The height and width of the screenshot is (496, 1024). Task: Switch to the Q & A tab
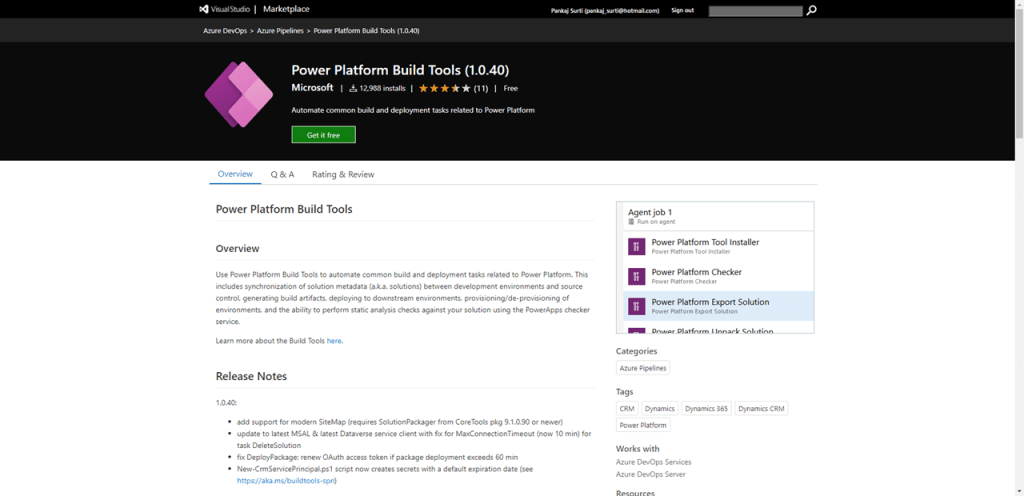pos(282,174)
